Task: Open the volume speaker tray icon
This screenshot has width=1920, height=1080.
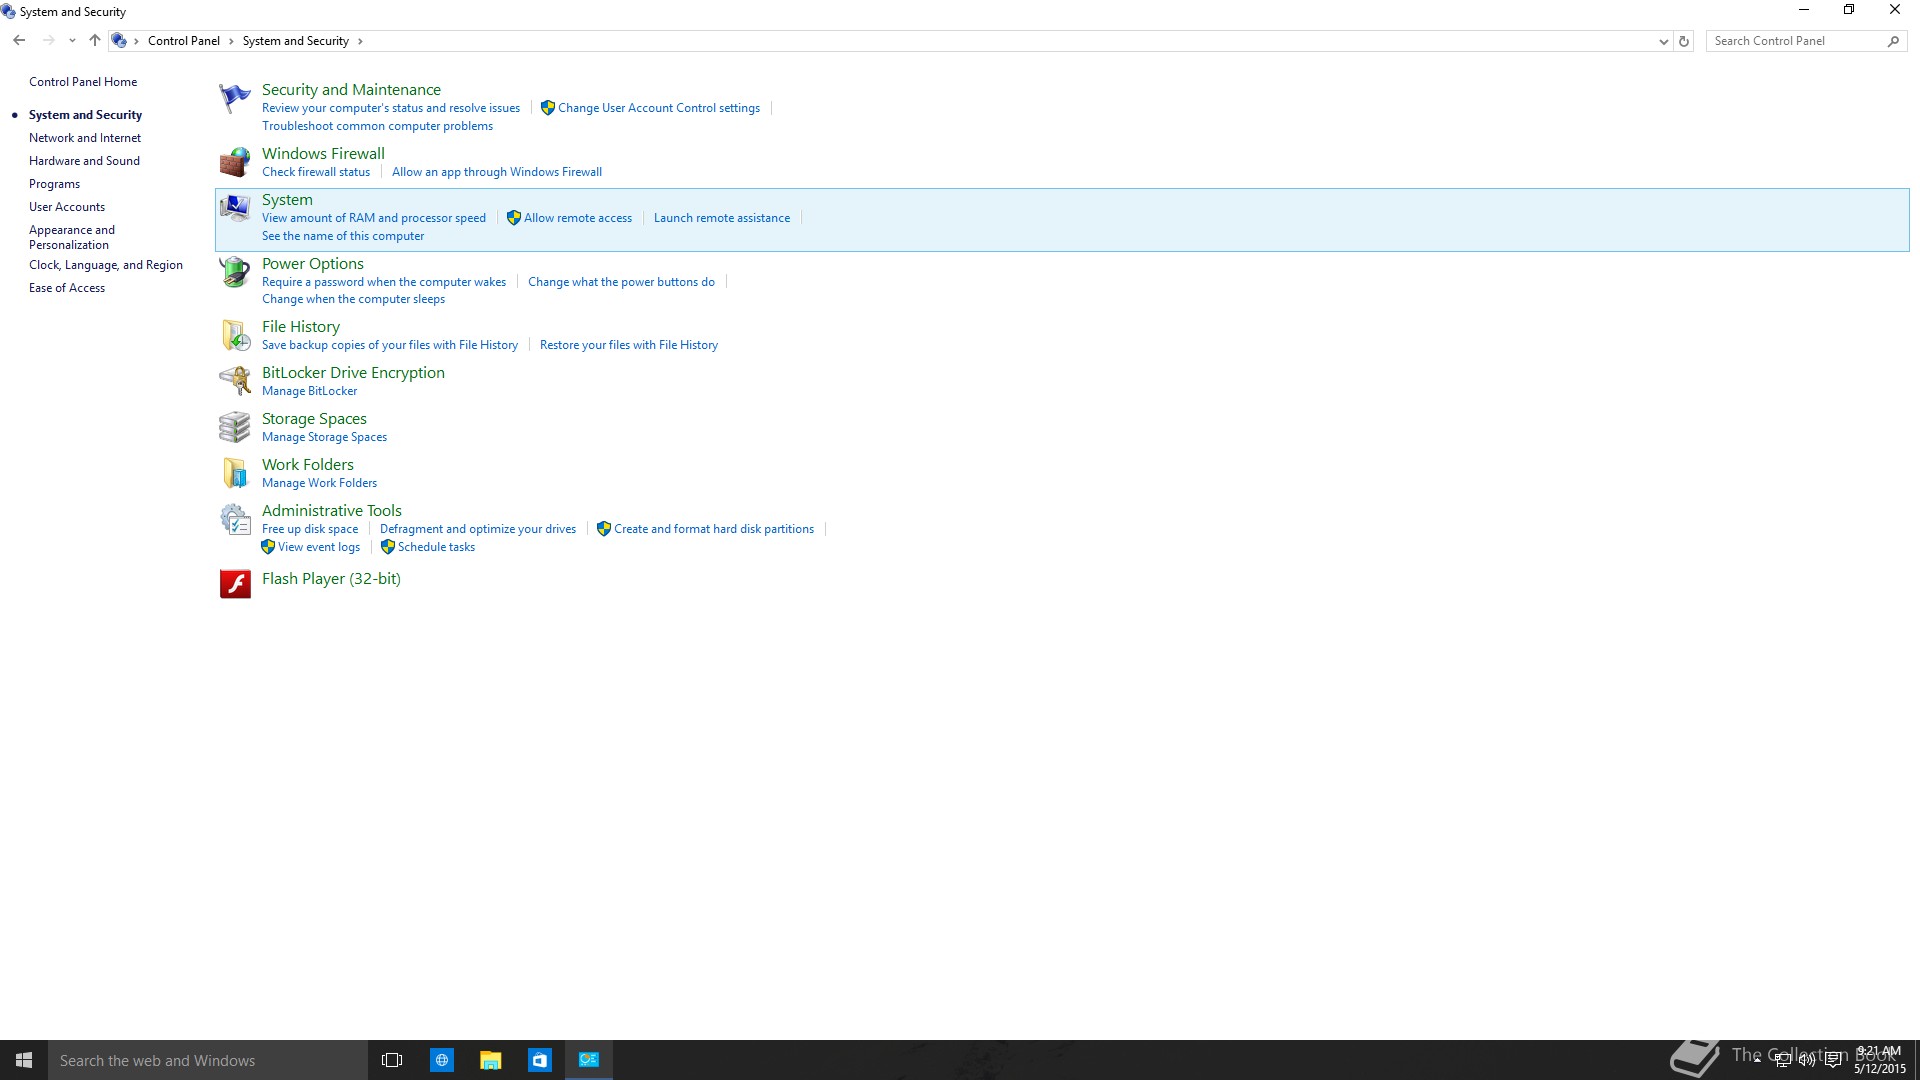Action: coord(1807,1060)
